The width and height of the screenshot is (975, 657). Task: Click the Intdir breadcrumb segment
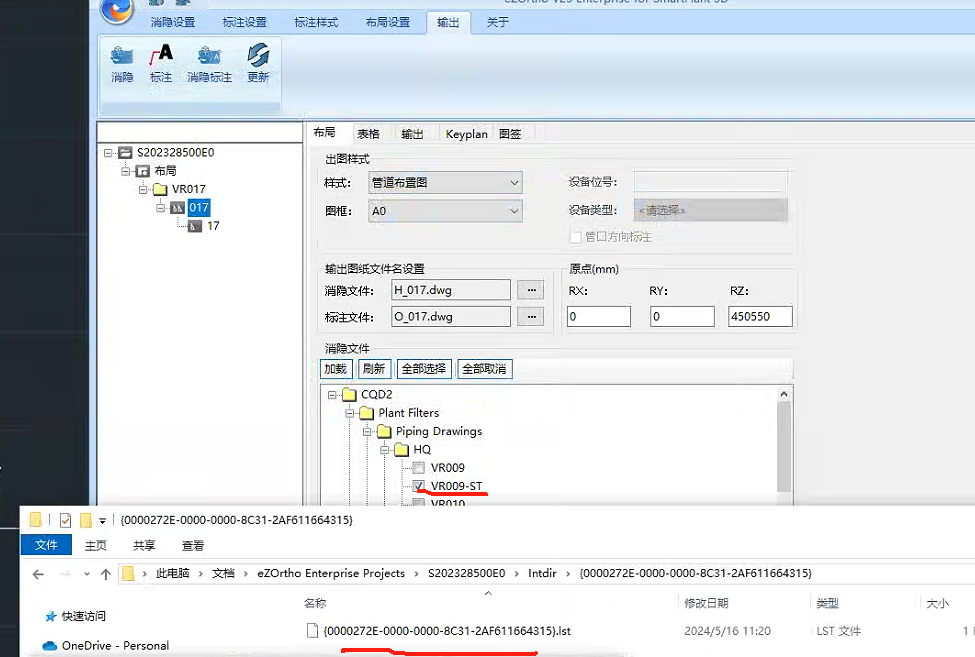point(542,573)
